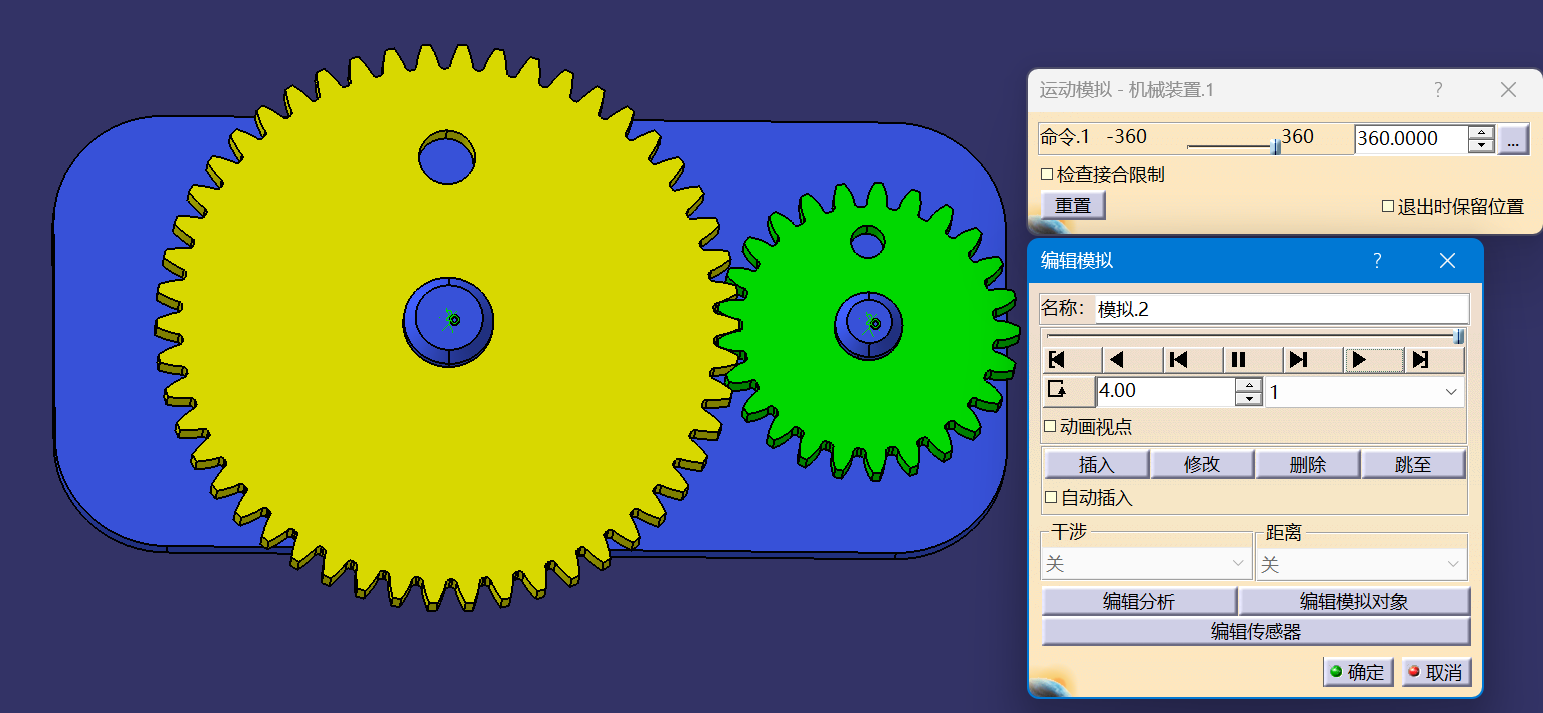Tick the 自动插入 checkbox
The height and width of the screenshot is (713, 1543).
tap(1051, 497)
